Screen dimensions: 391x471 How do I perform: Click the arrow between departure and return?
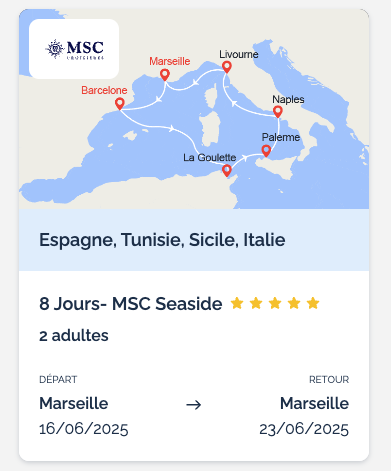coord(194,405)
